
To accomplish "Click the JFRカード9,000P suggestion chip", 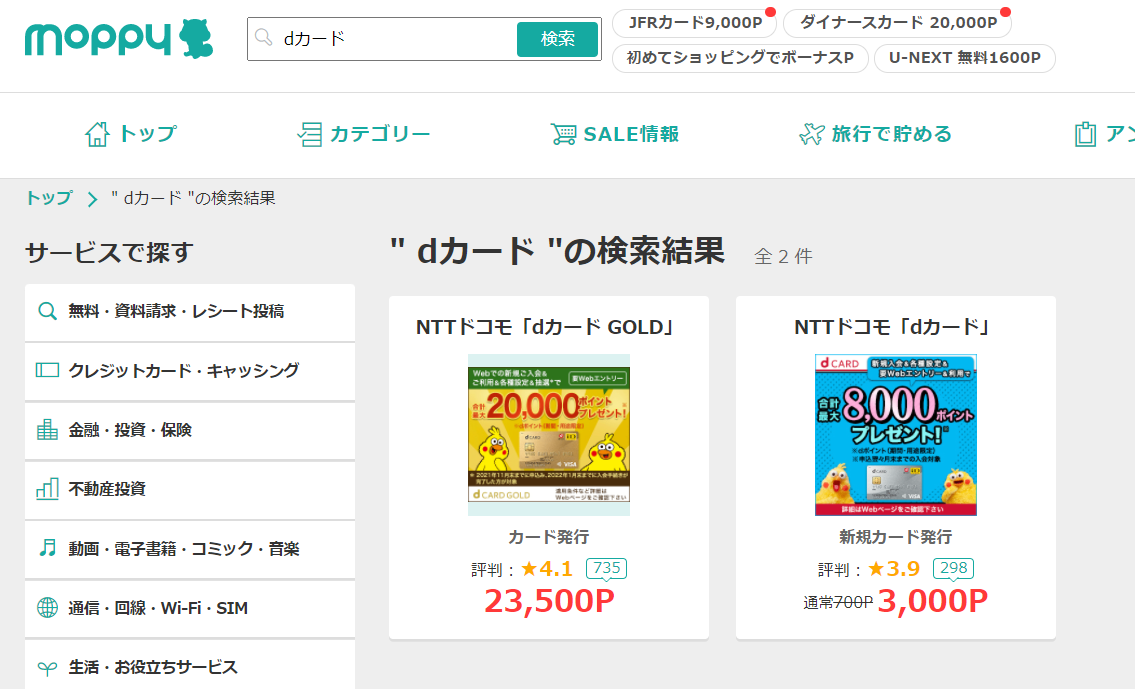I will pos(694,22).
